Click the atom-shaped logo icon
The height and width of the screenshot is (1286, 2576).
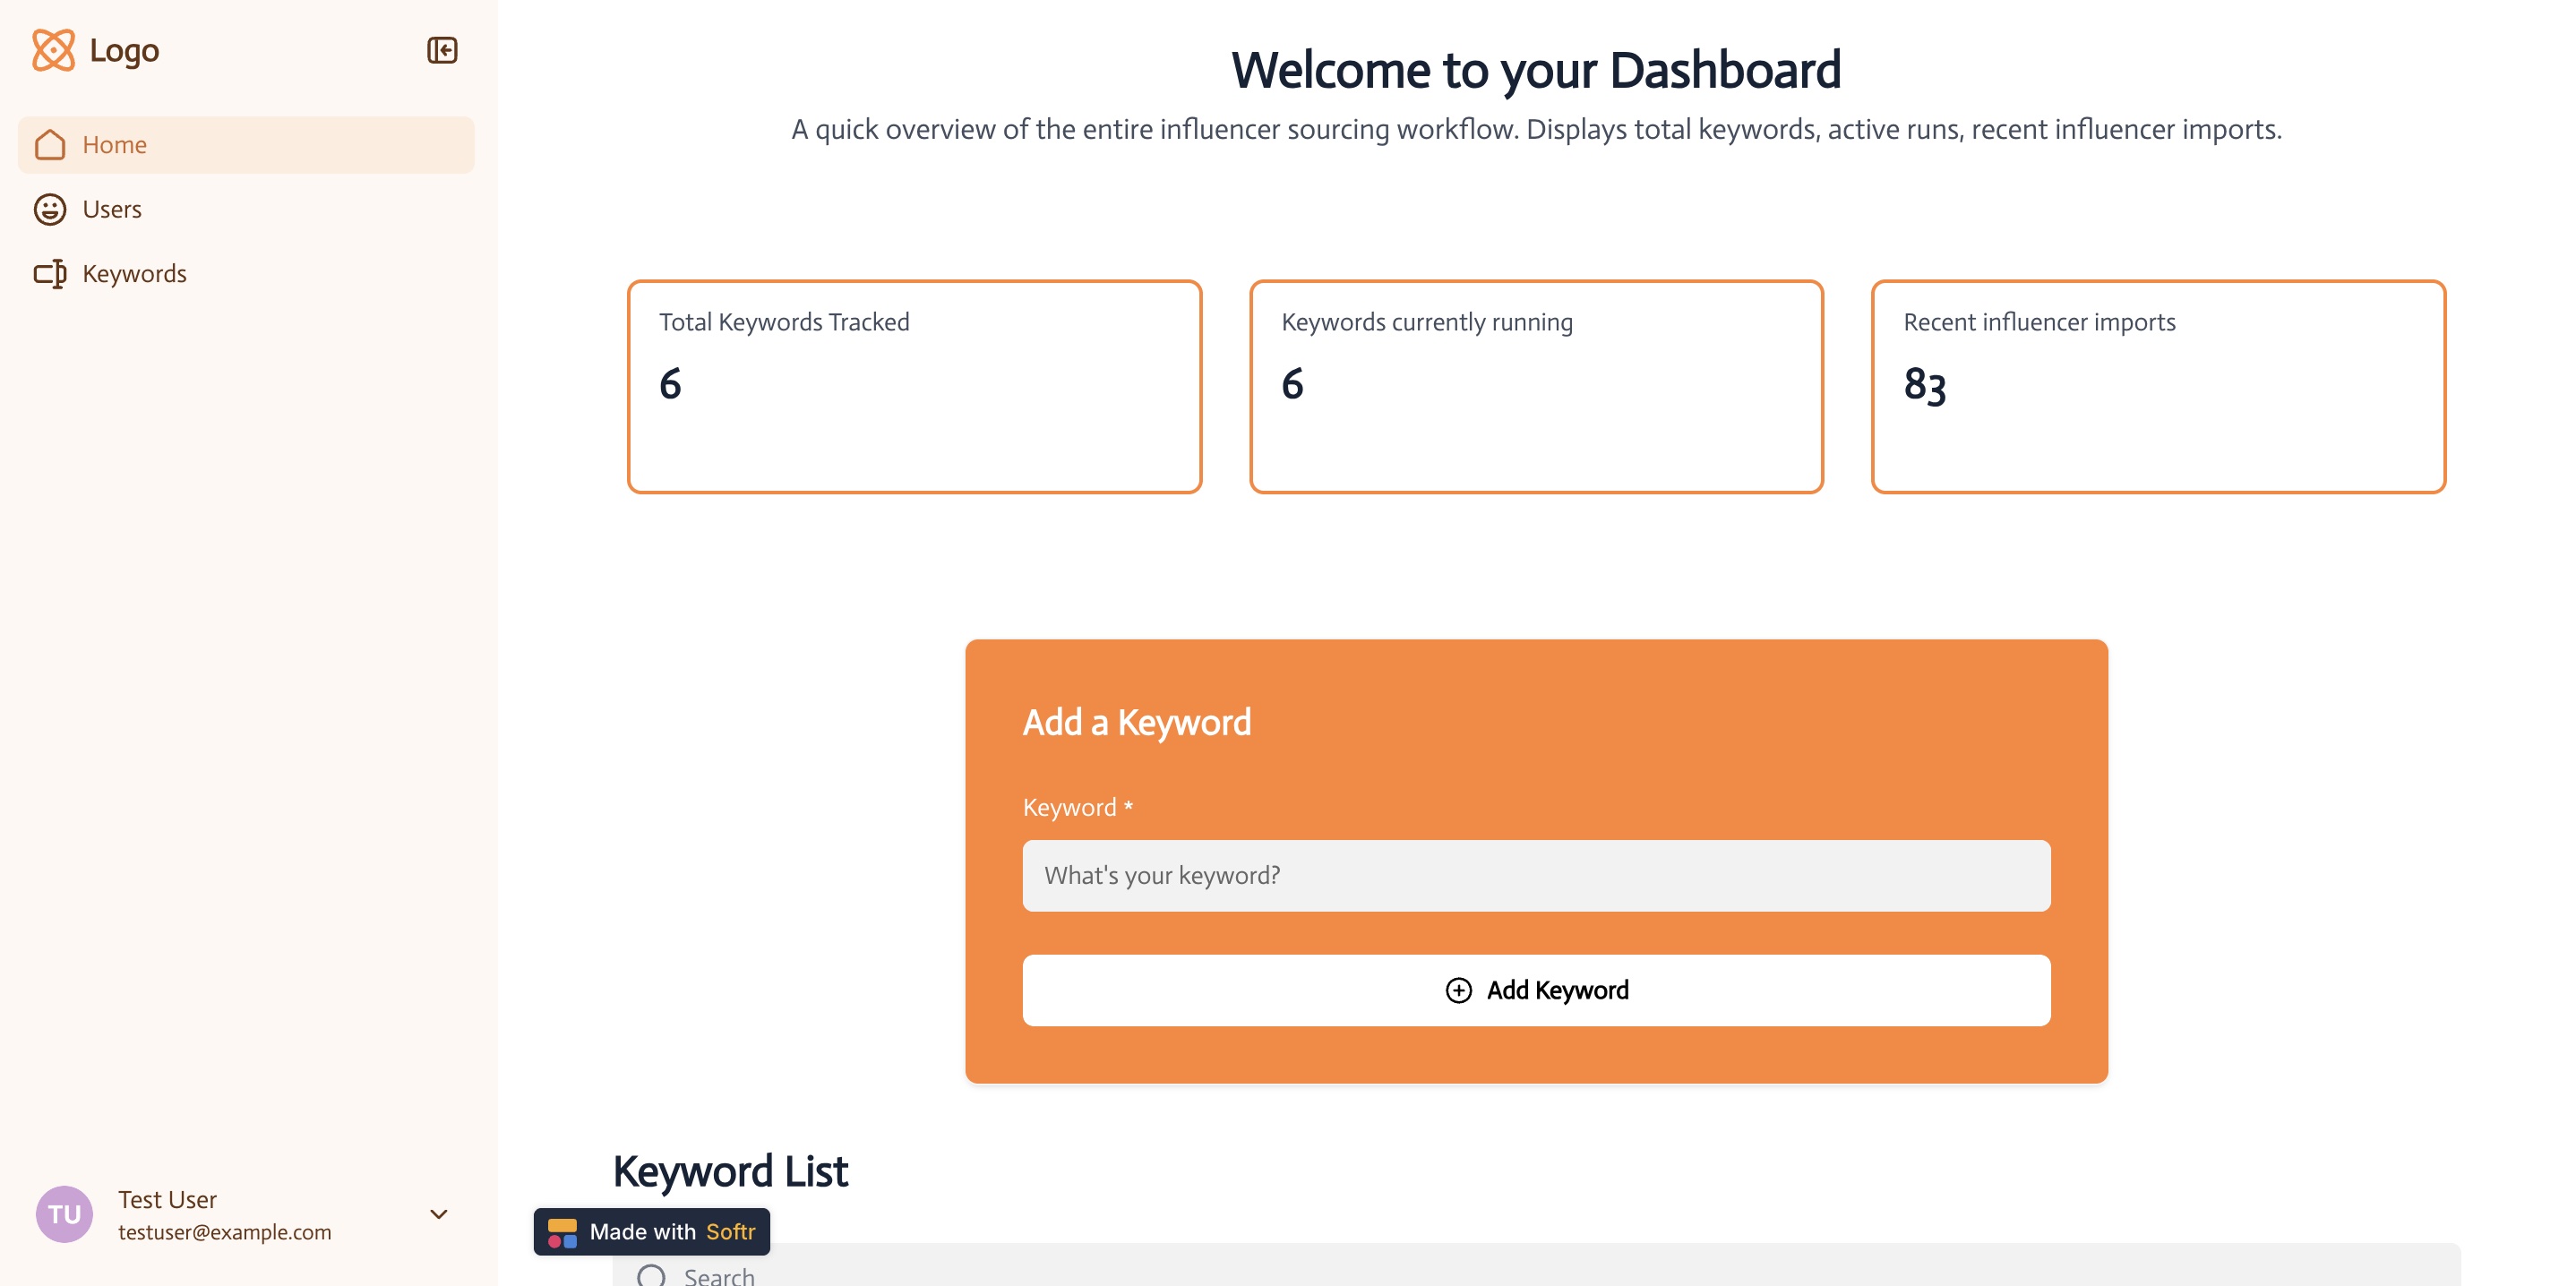point(53,50)
